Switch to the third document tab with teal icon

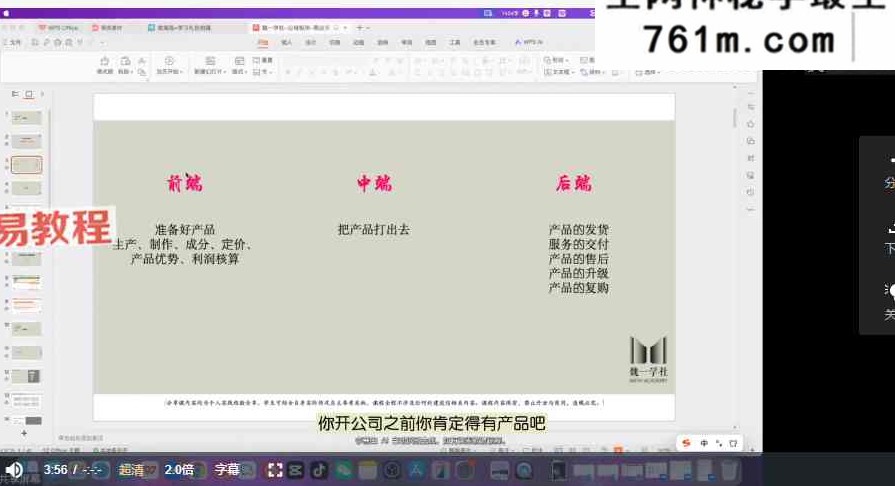[179, 27]
